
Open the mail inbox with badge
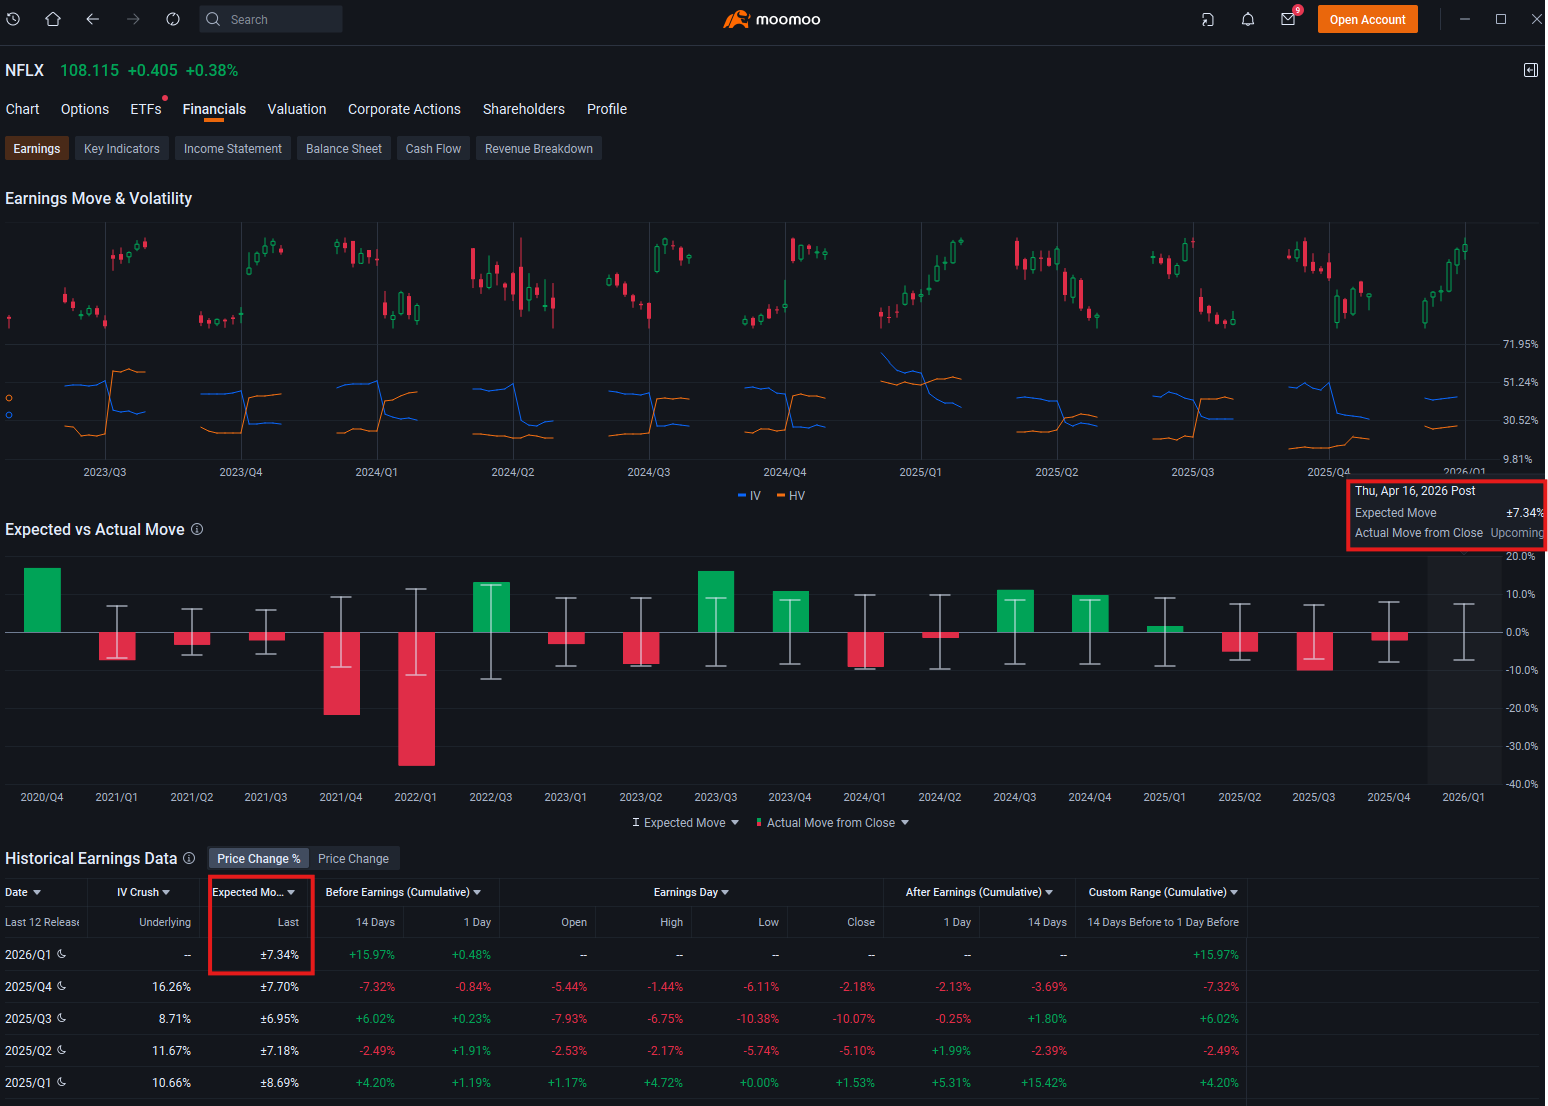(x=1289, y=19)
